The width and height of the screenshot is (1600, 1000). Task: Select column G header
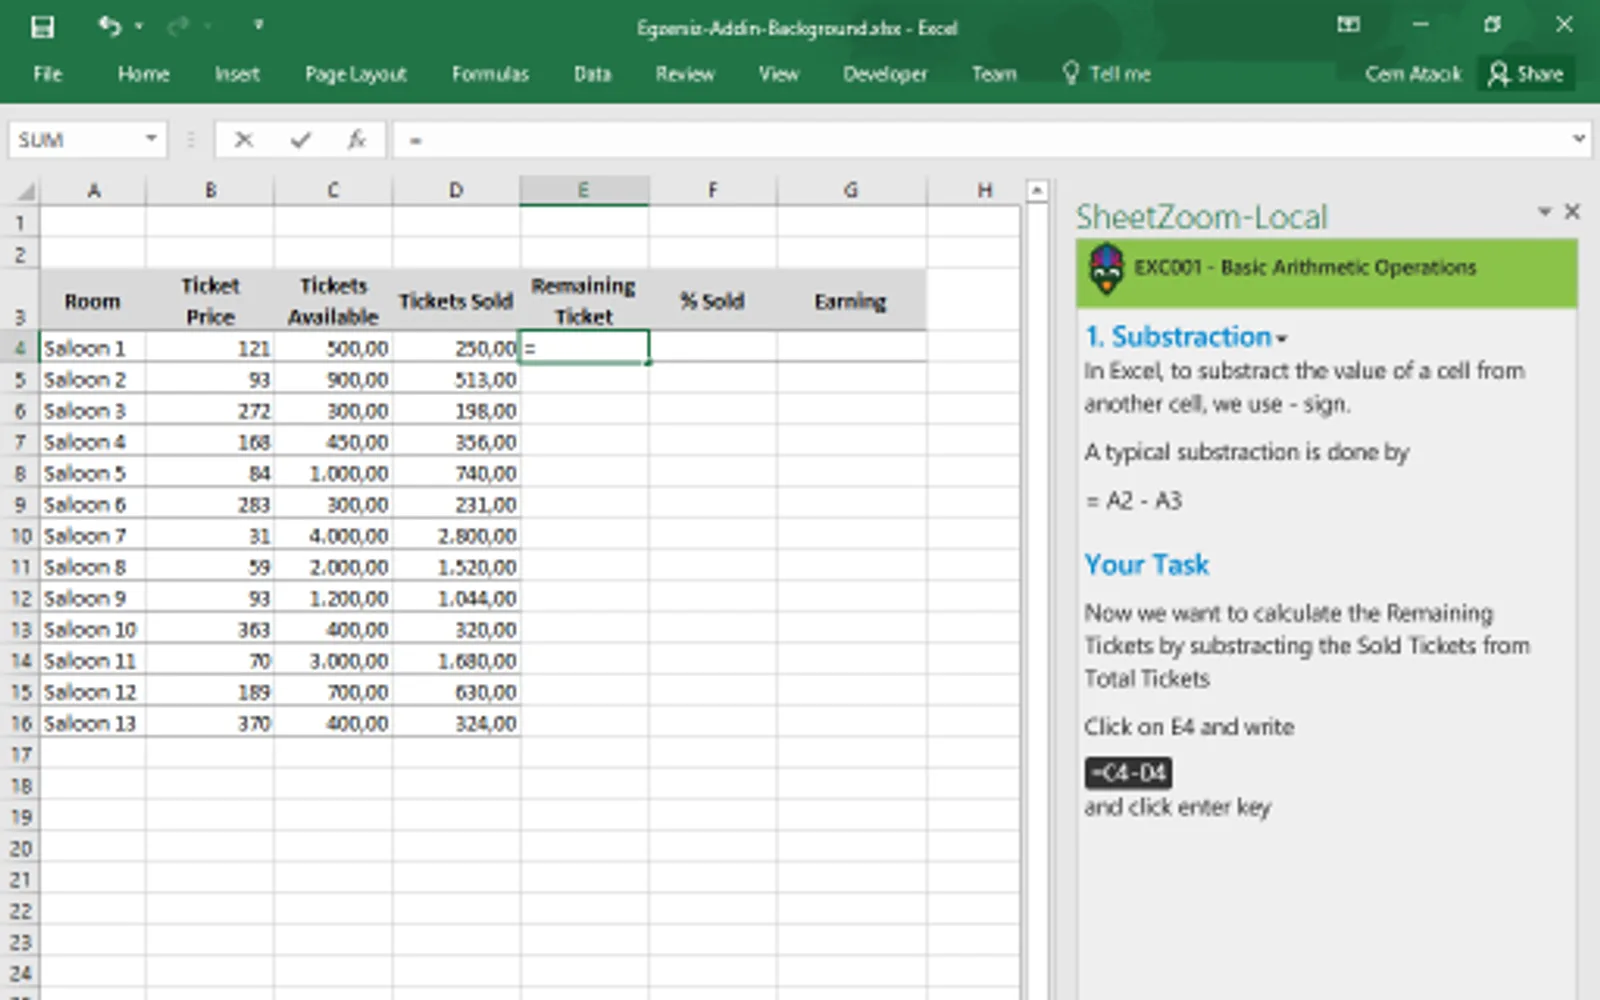point(851,190)
